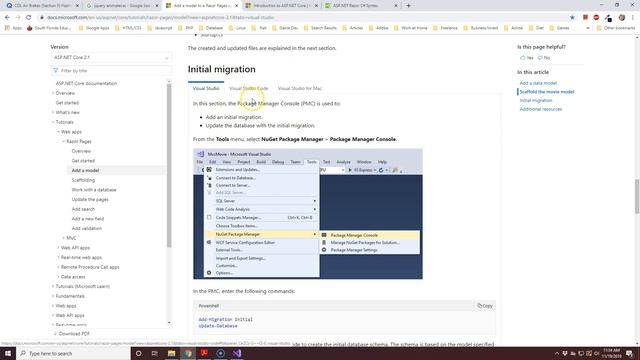640x360 pixels.
Task: Reload the current docs page
Action: [29, 18]
